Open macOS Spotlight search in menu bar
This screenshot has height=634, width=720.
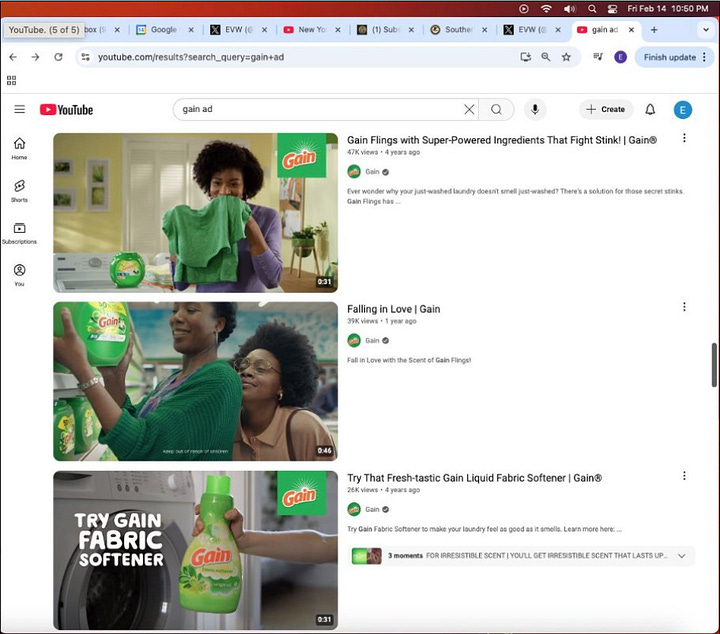pyautogui.click(x=592, y=9)
